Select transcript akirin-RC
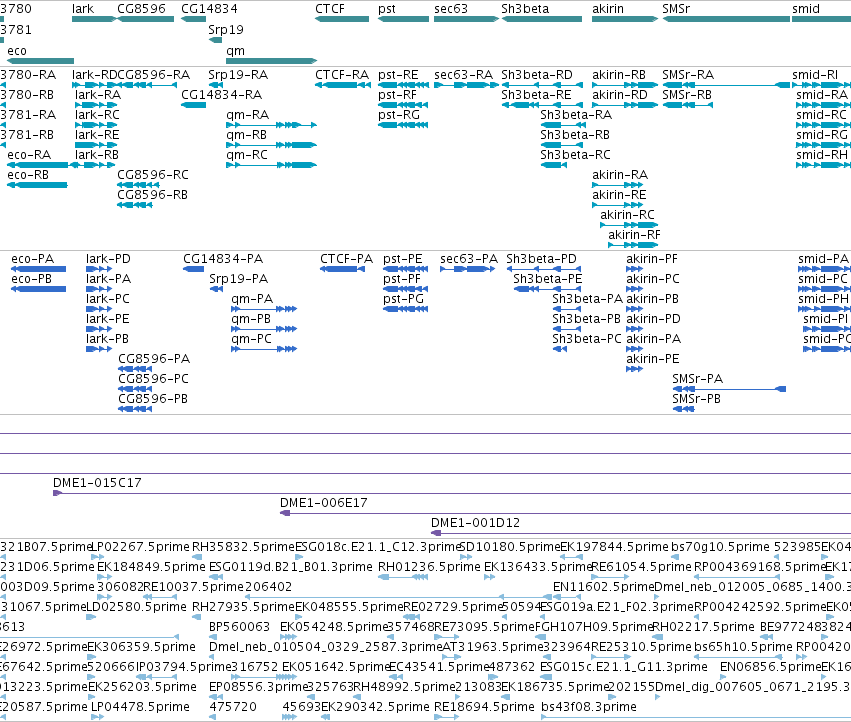851x722 pixels. pos(629,225)
